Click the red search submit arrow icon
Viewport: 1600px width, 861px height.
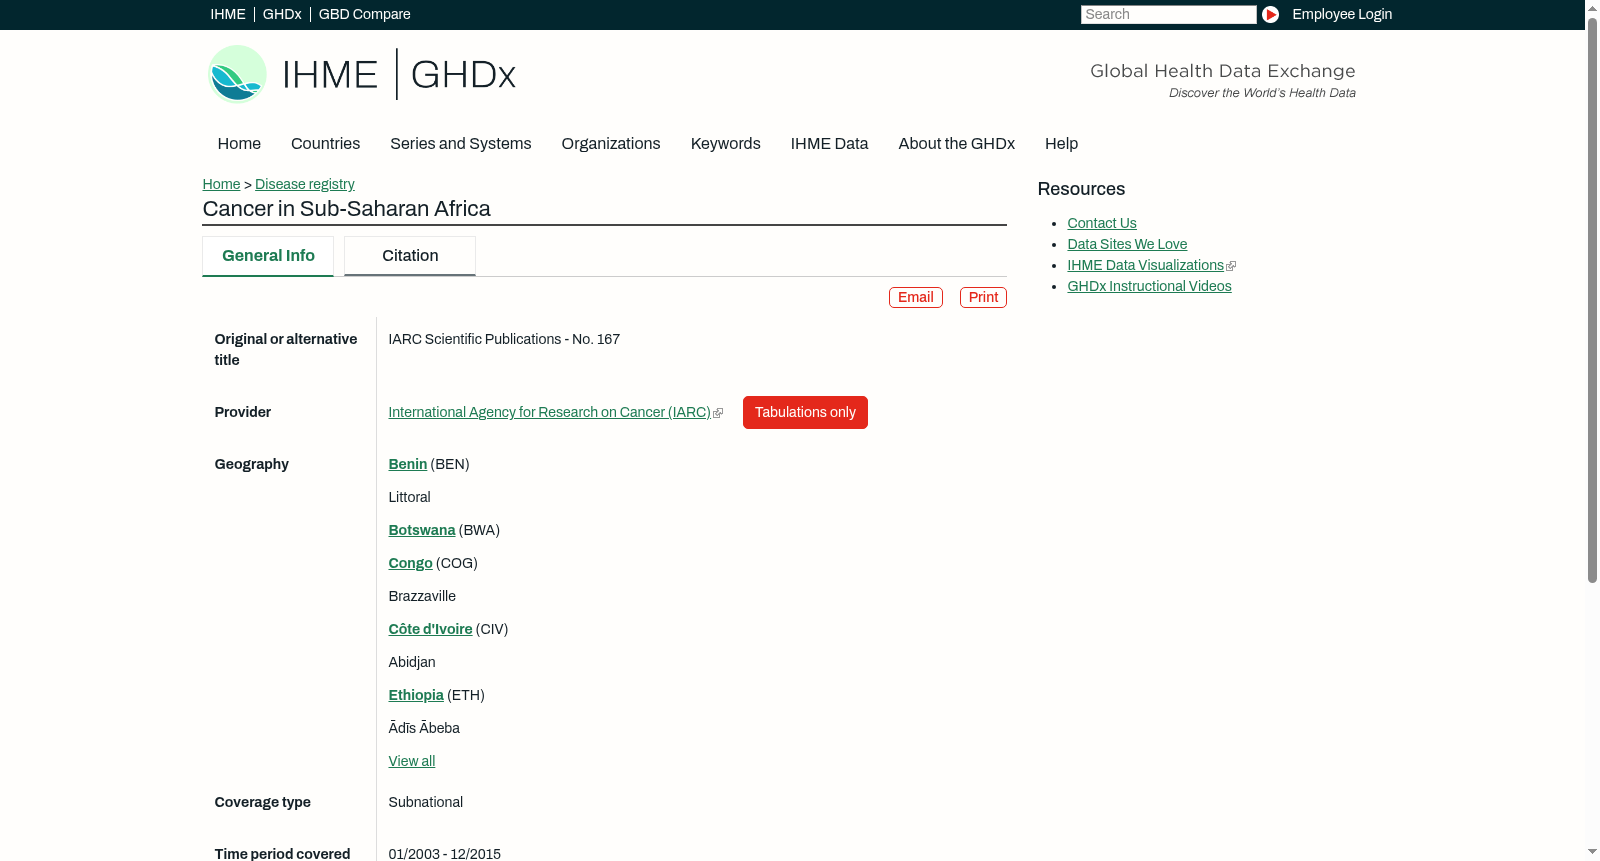[1270, 14]
